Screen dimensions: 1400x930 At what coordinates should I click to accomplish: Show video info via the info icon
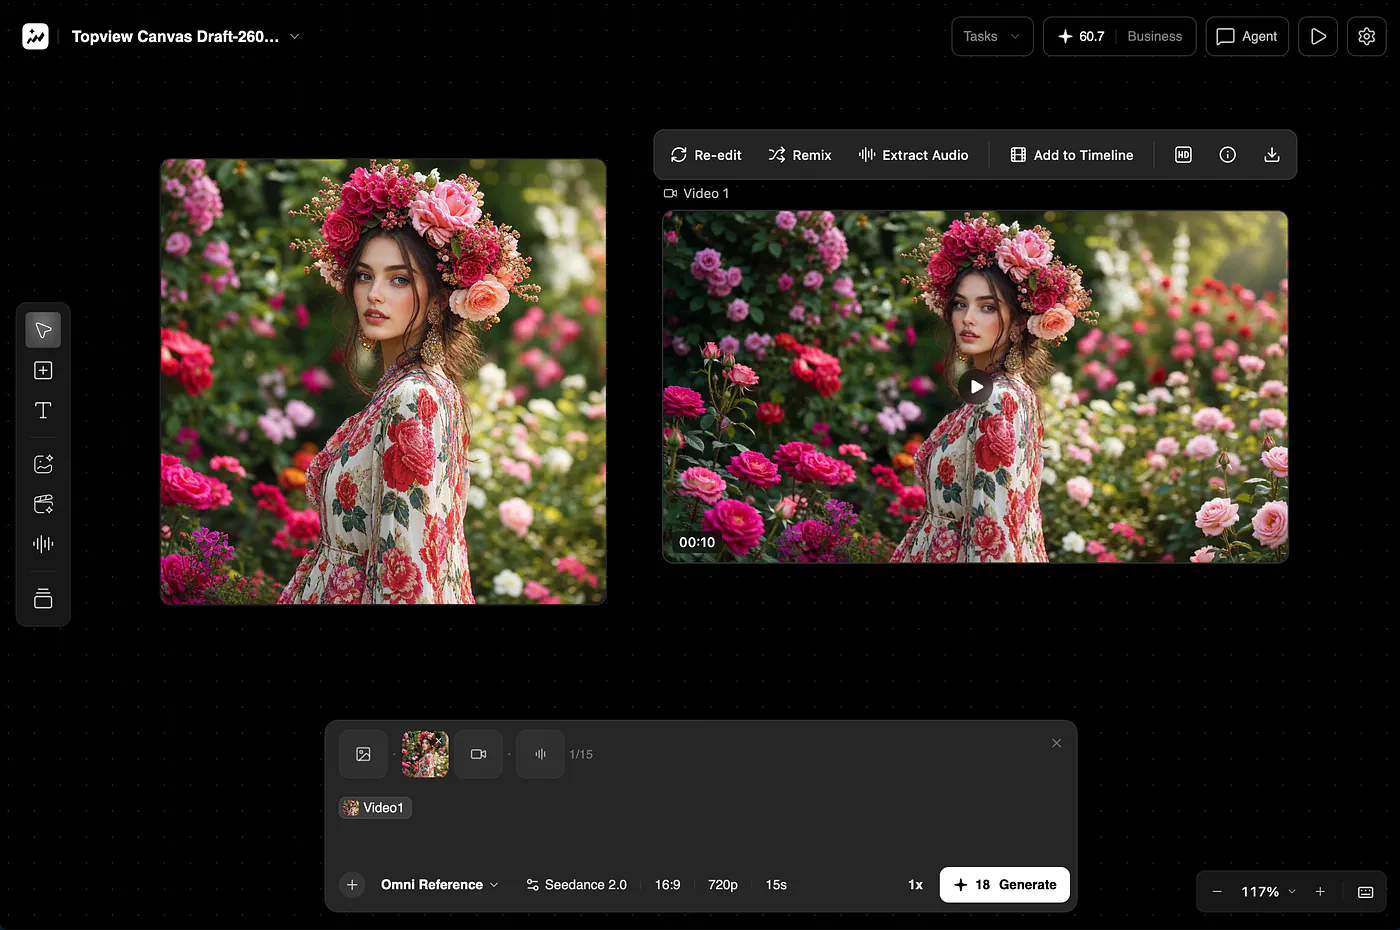1228,155
